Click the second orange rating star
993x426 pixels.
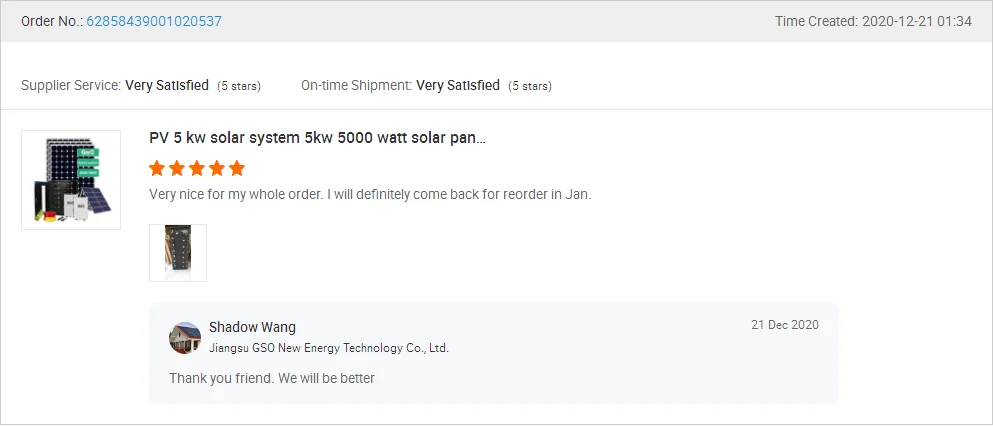tap(177, 168)
